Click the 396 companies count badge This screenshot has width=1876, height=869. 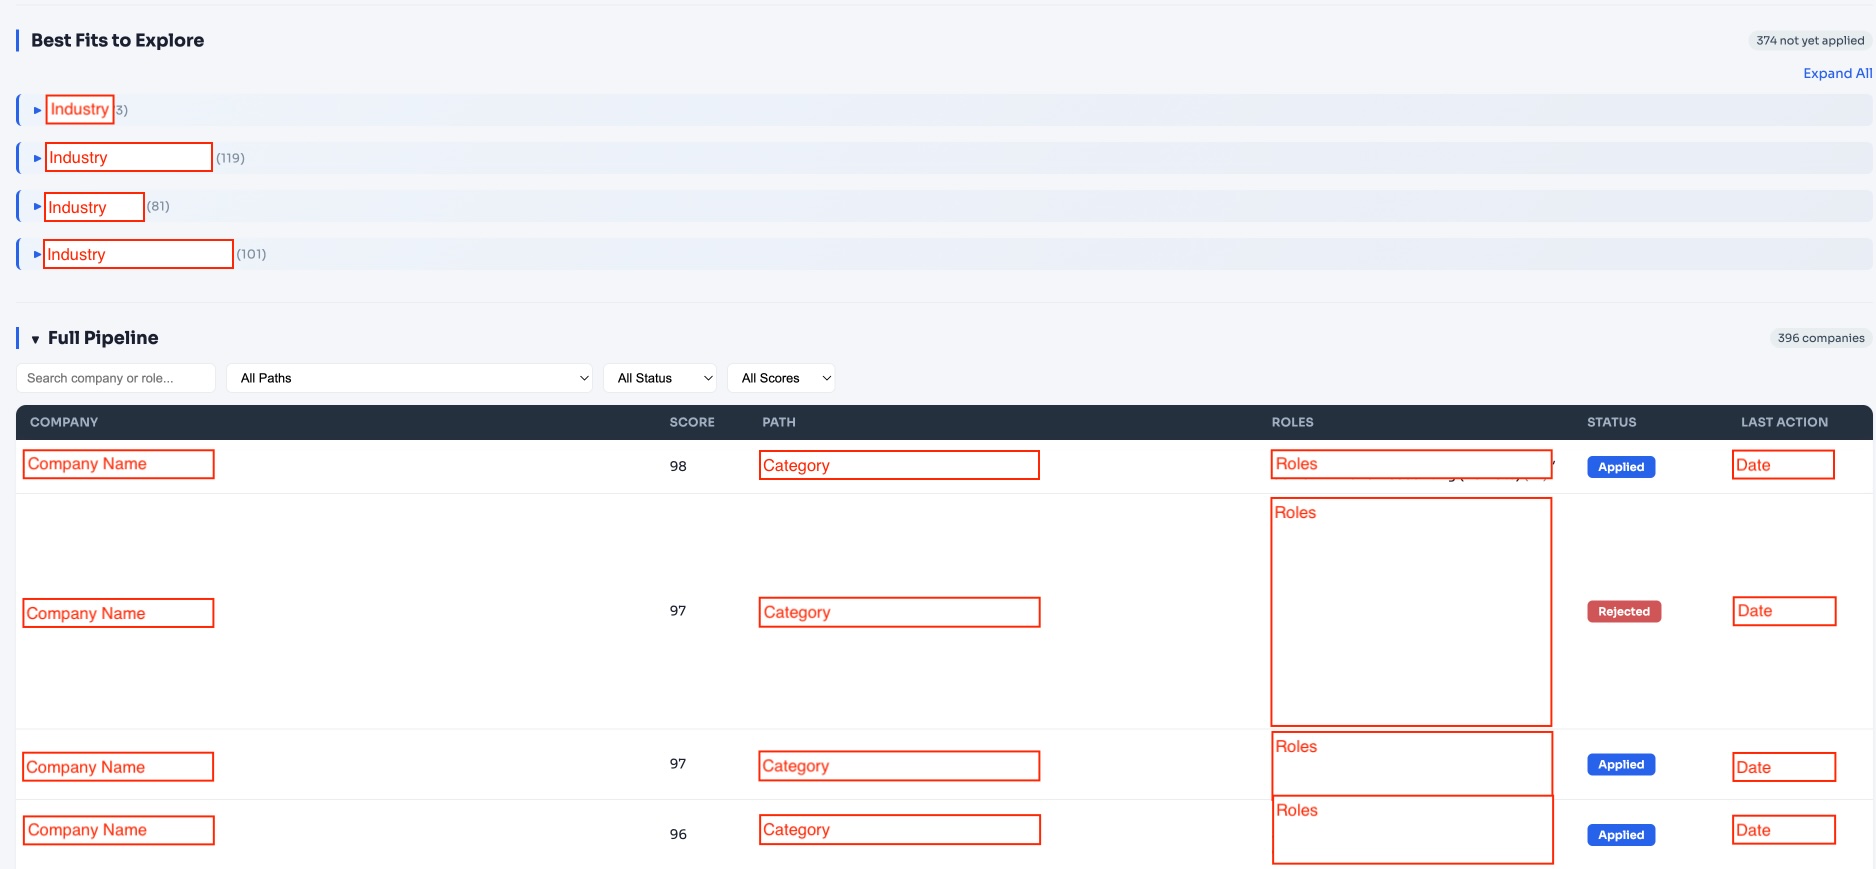pos(1821,338)
